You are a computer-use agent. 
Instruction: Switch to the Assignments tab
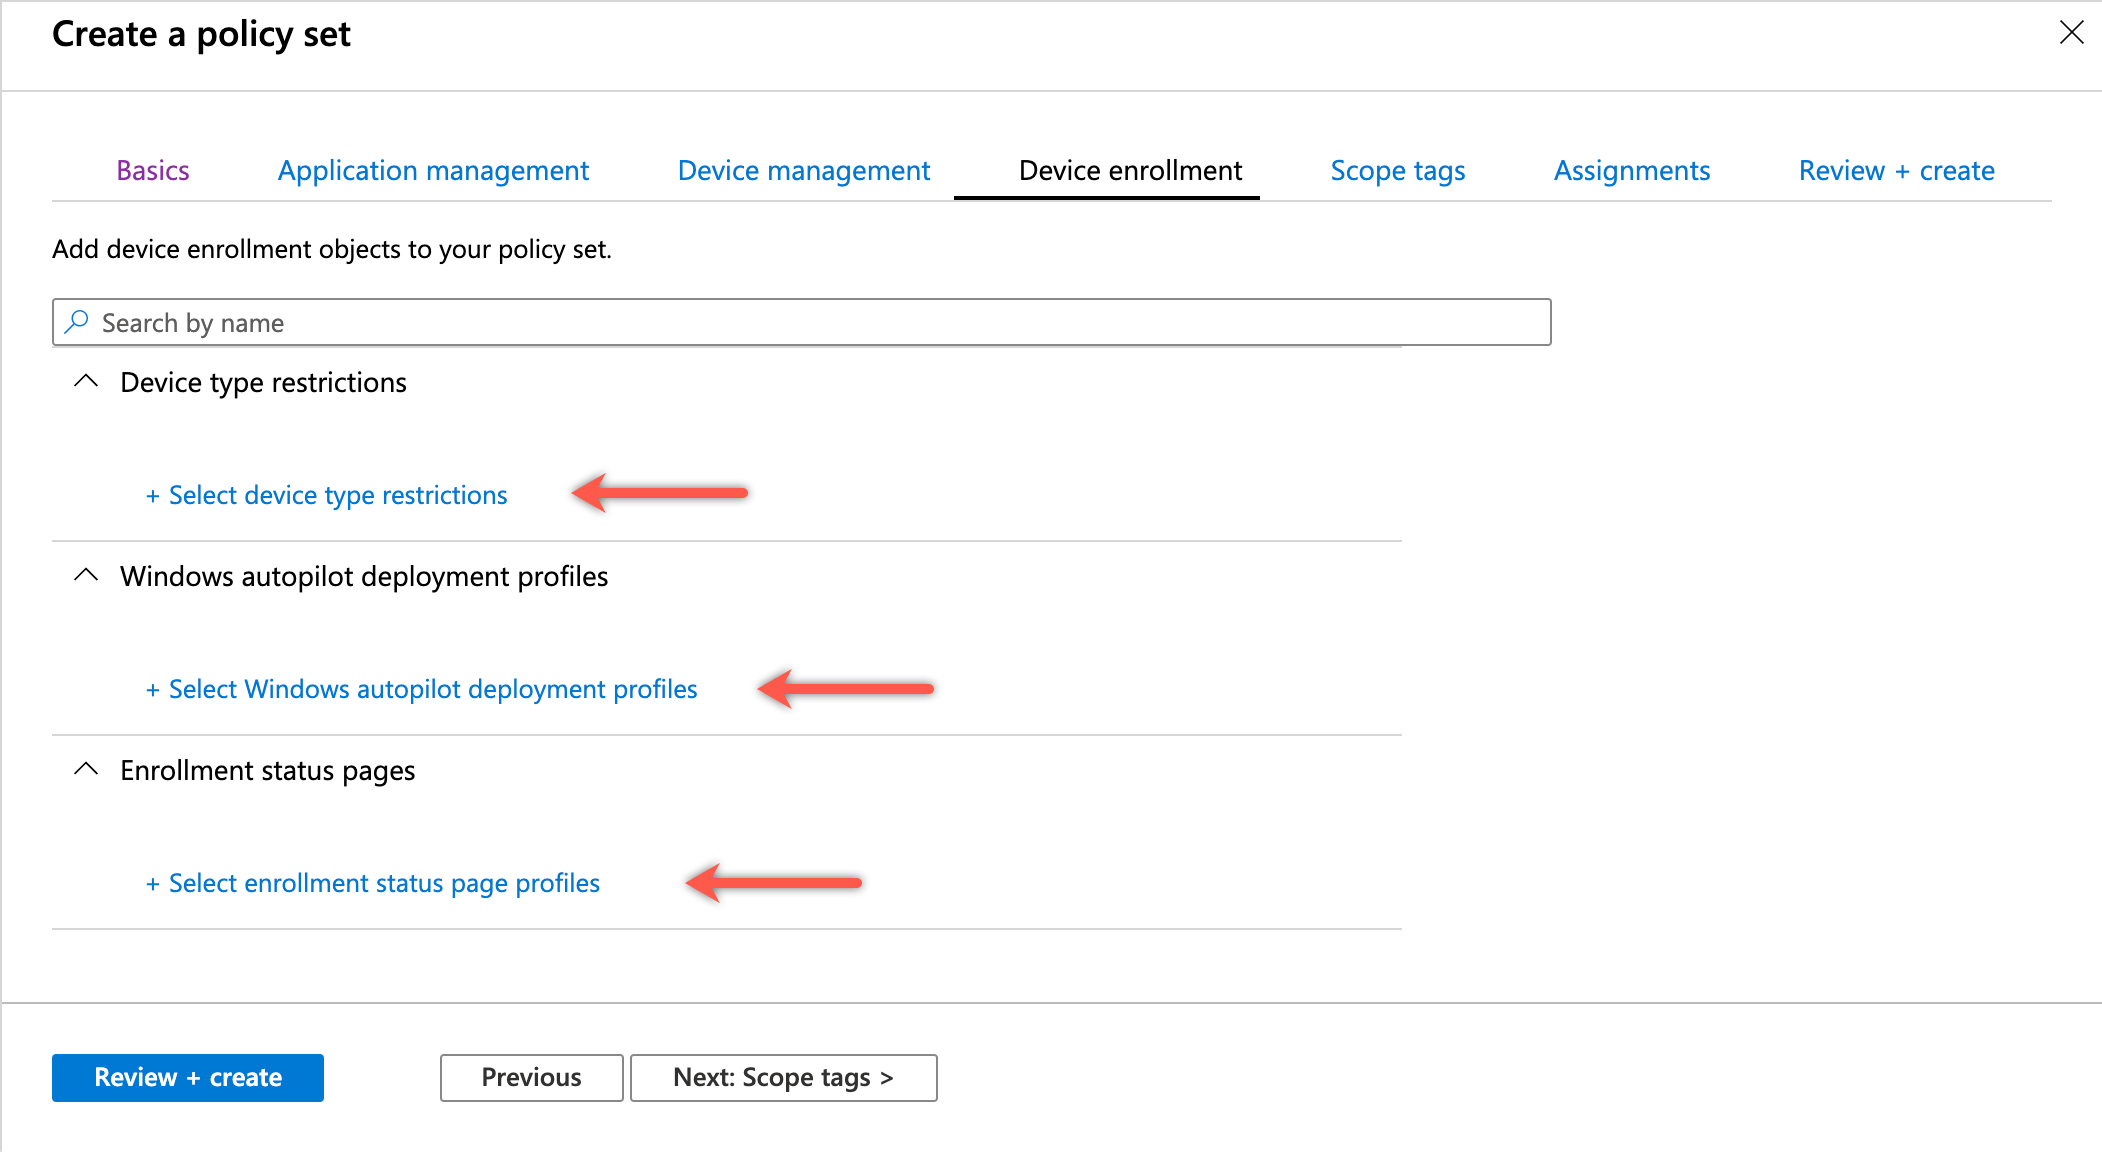tap(1631, 170)
